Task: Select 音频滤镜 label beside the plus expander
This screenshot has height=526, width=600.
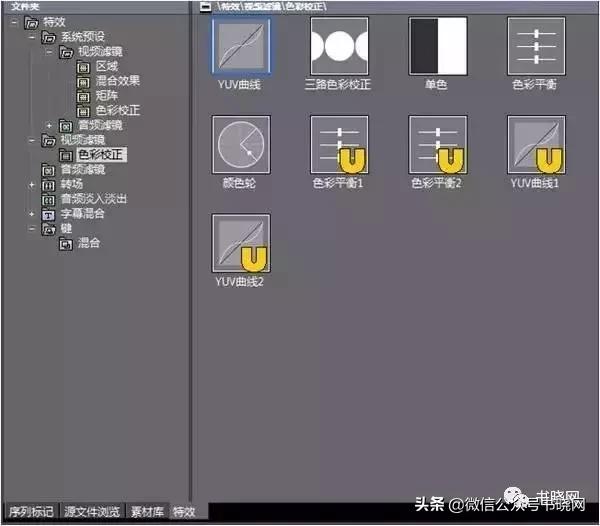Action: coord(101,125)
